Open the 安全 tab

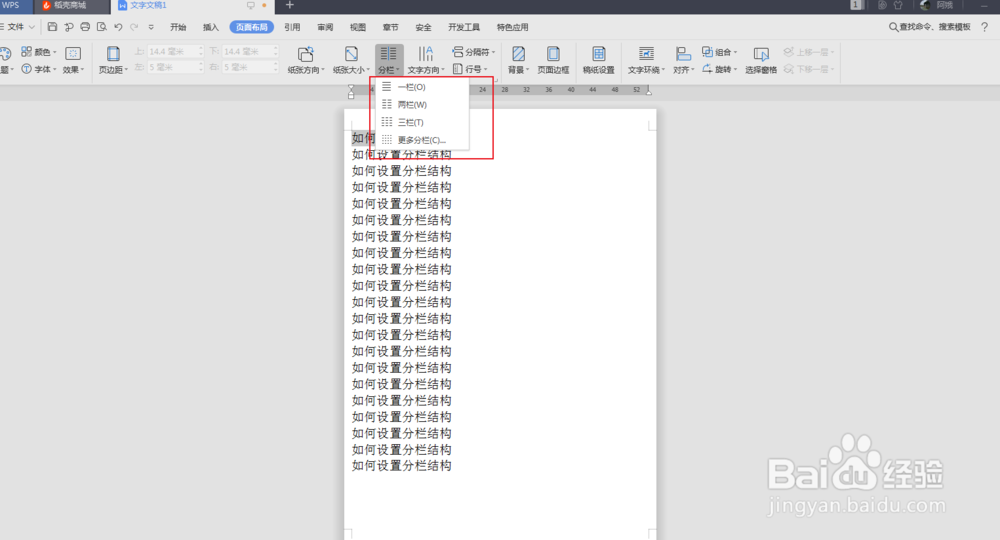pos(423,27)
